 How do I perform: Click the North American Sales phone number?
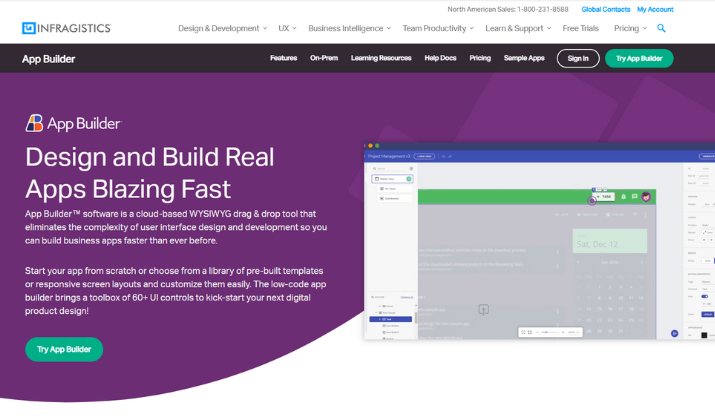[x=543, y=9]
